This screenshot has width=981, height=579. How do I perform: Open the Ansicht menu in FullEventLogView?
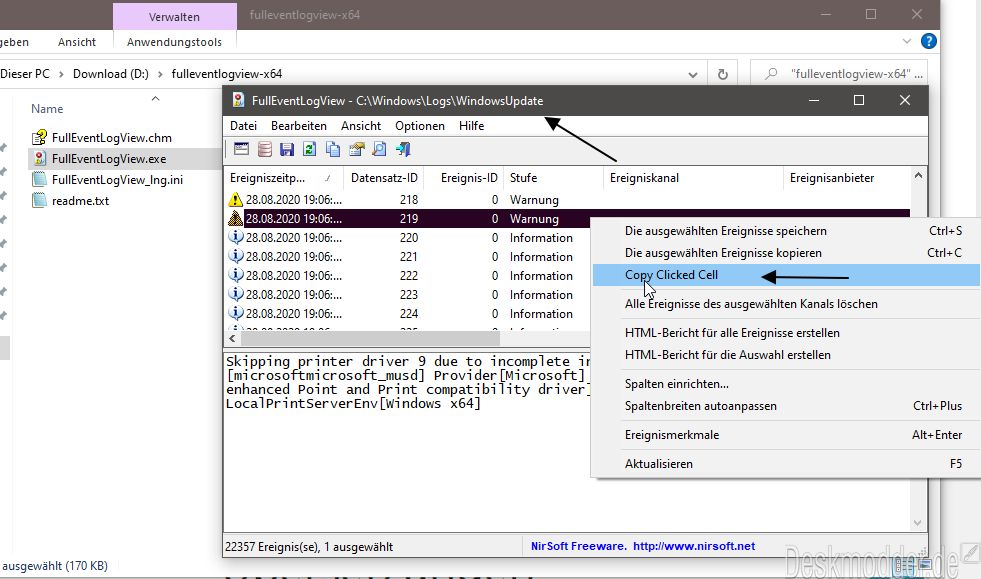pos(361,126)
